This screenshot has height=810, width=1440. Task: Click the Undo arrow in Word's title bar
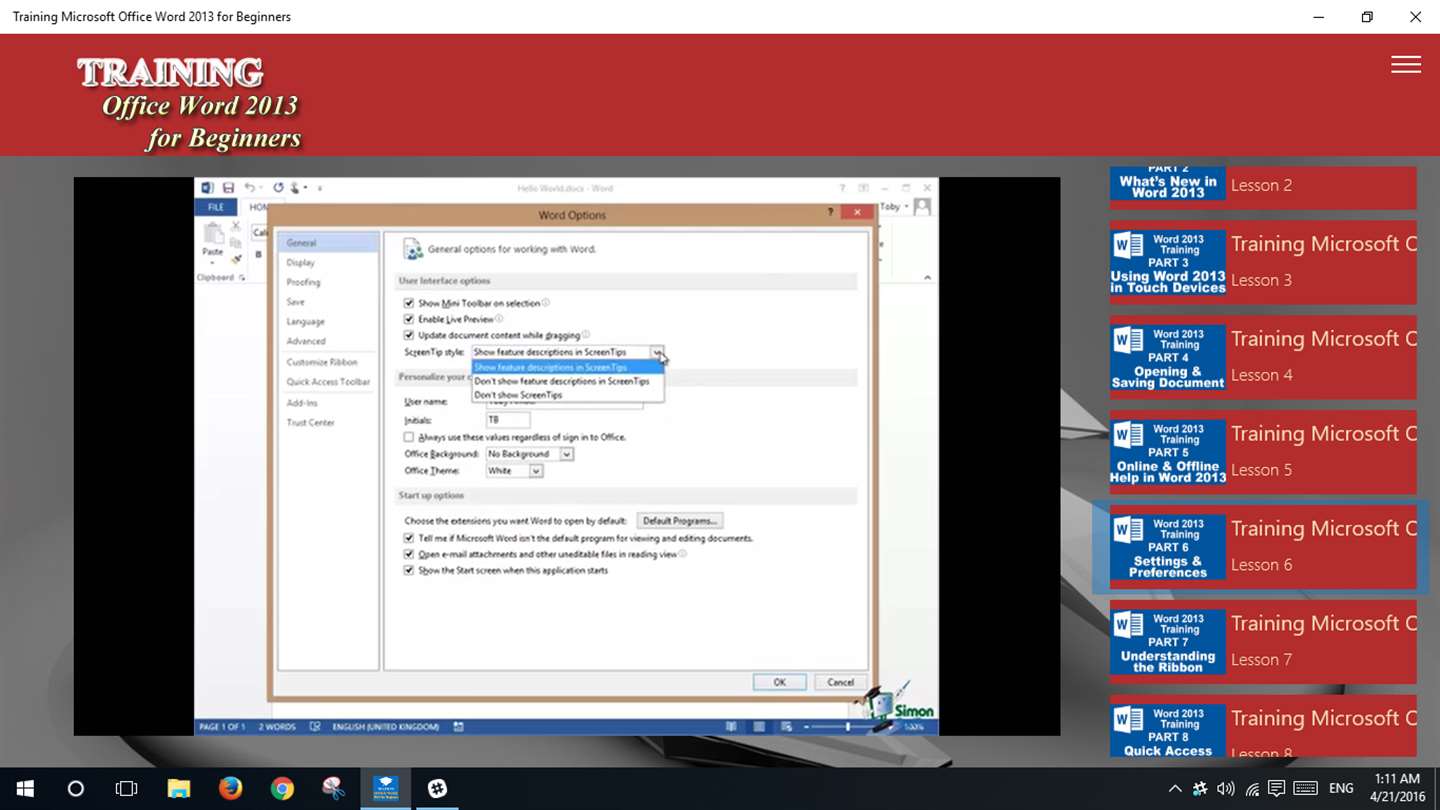click(249, 188)
